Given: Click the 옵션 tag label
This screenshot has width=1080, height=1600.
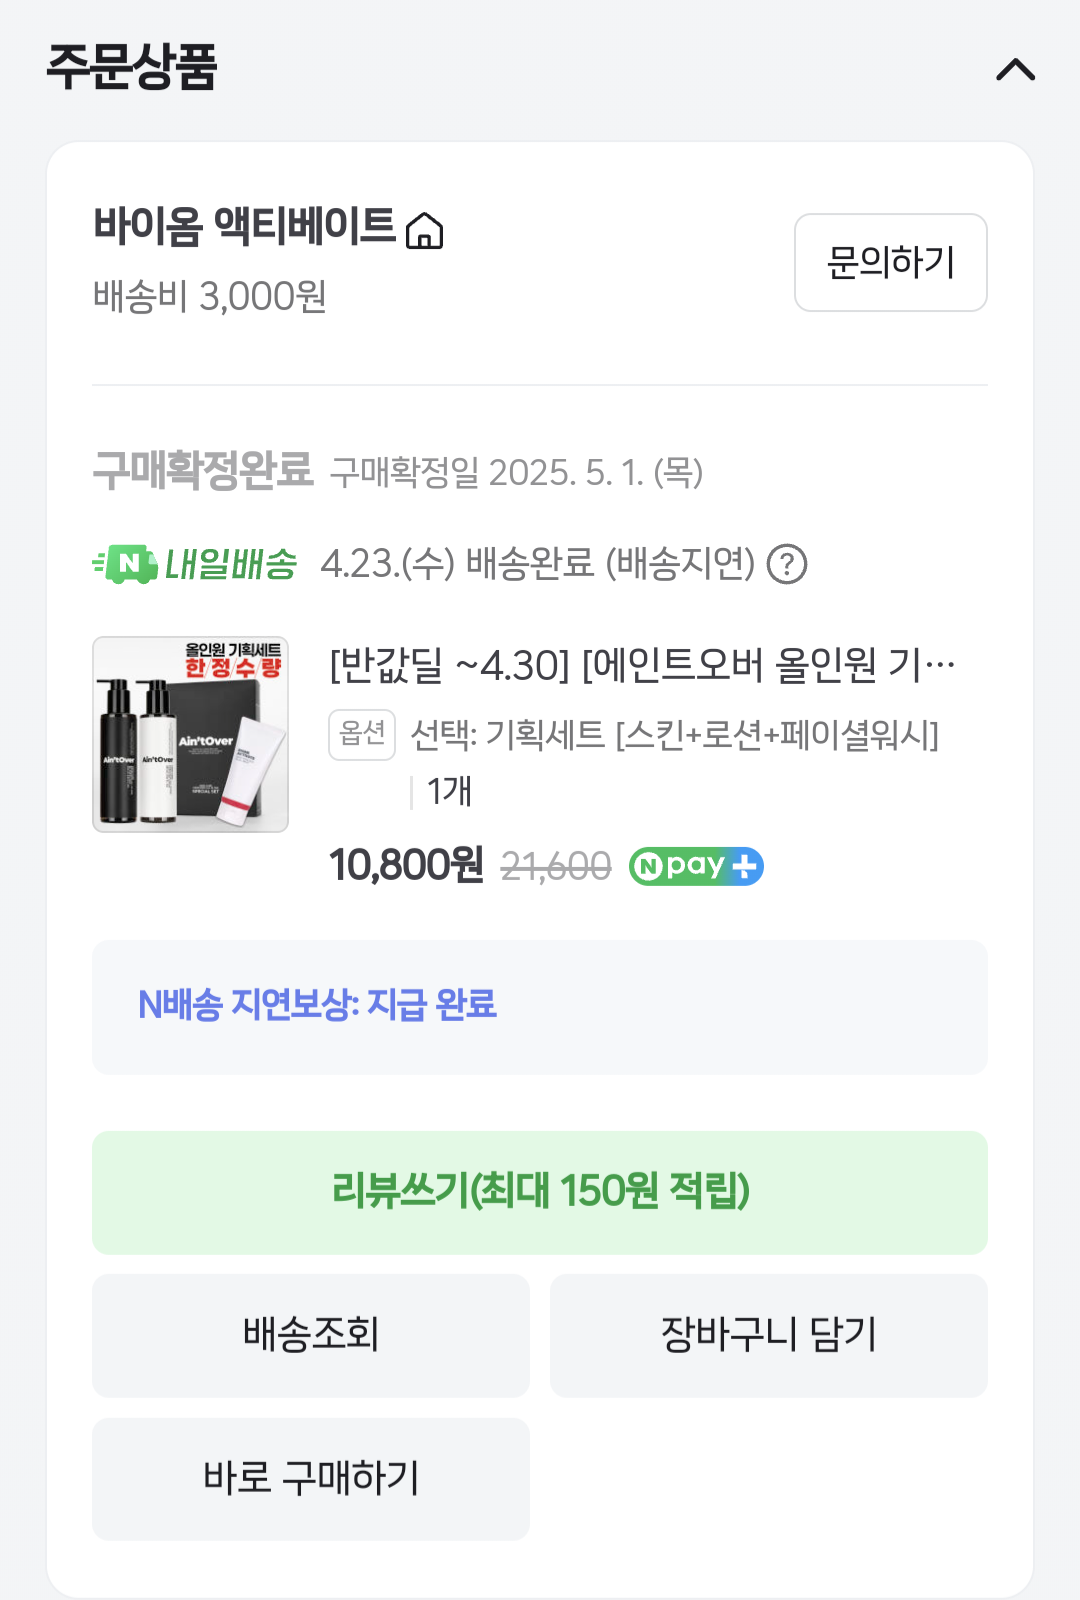Looking at the screenshot, I should (x=362, y=735).
